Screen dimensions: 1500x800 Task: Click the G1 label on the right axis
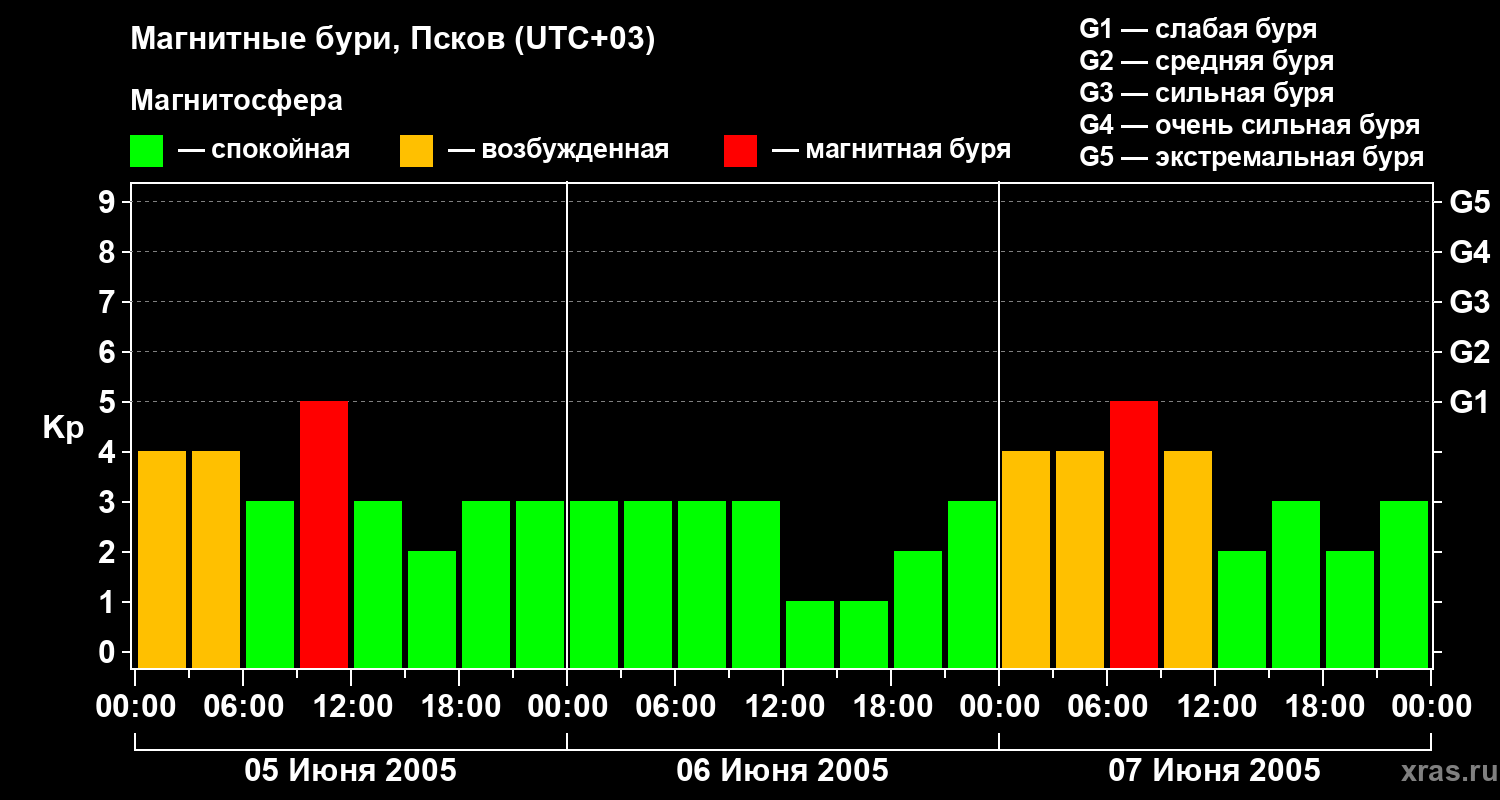[1469, 402]
